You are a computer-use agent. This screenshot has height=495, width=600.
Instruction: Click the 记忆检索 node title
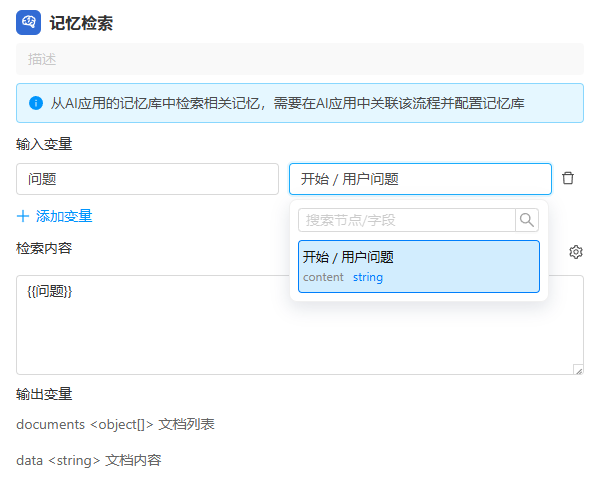click(x=81, y=23)
